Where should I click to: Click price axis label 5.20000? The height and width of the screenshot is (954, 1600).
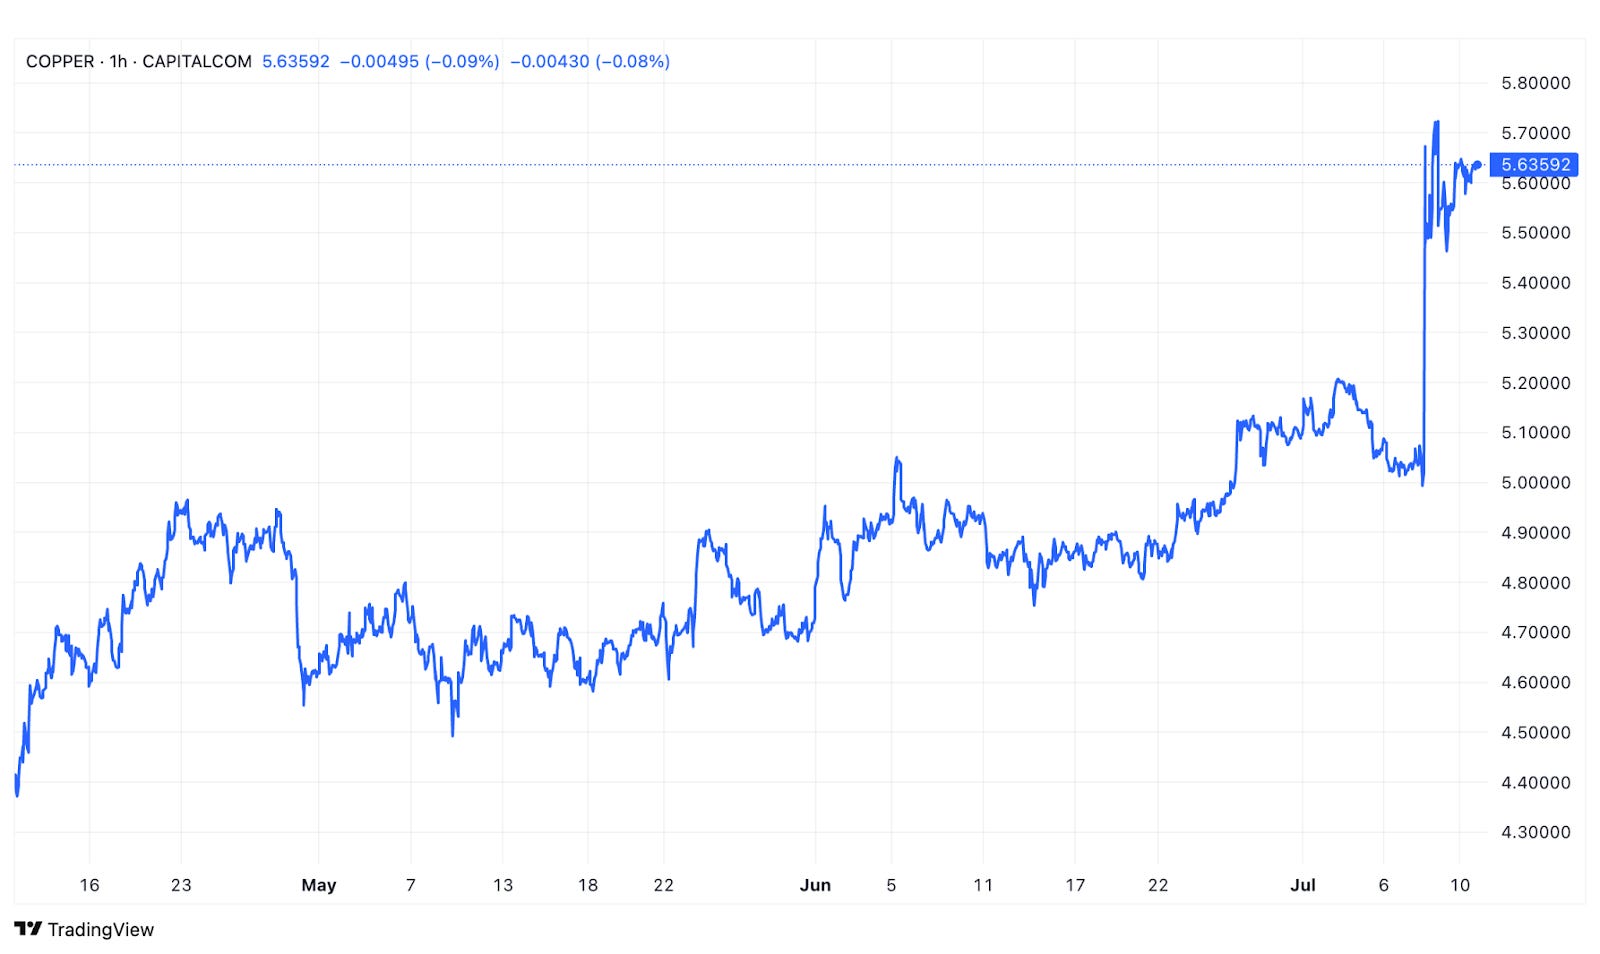(1536, 383)
